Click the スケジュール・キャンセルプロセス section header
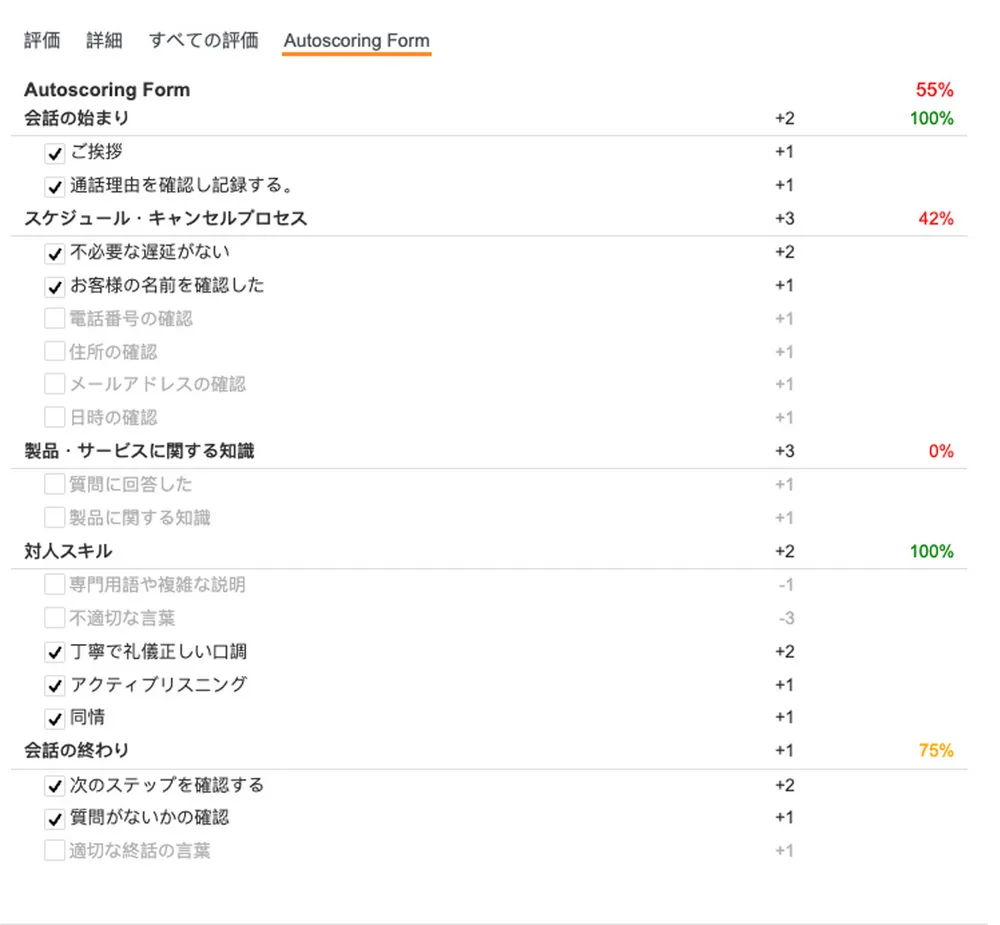The width and height of the screenshot is (1000, 925). pos(166,219)
